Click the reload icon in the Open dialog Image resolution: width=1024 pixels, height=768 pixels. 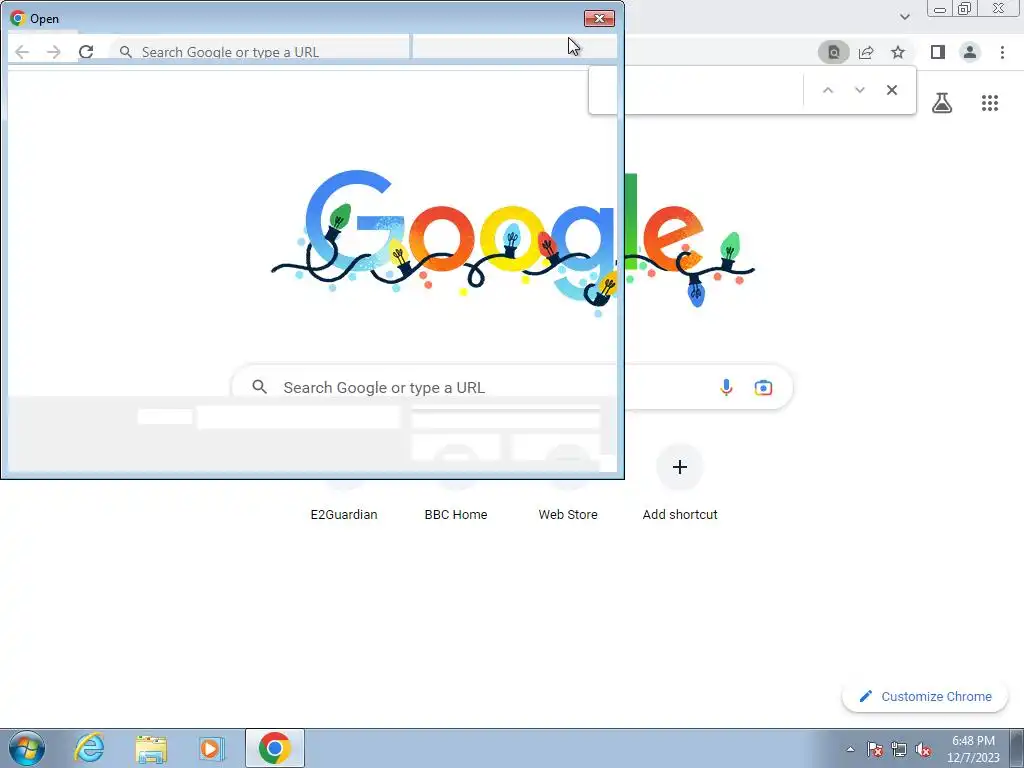pos(86,52)
